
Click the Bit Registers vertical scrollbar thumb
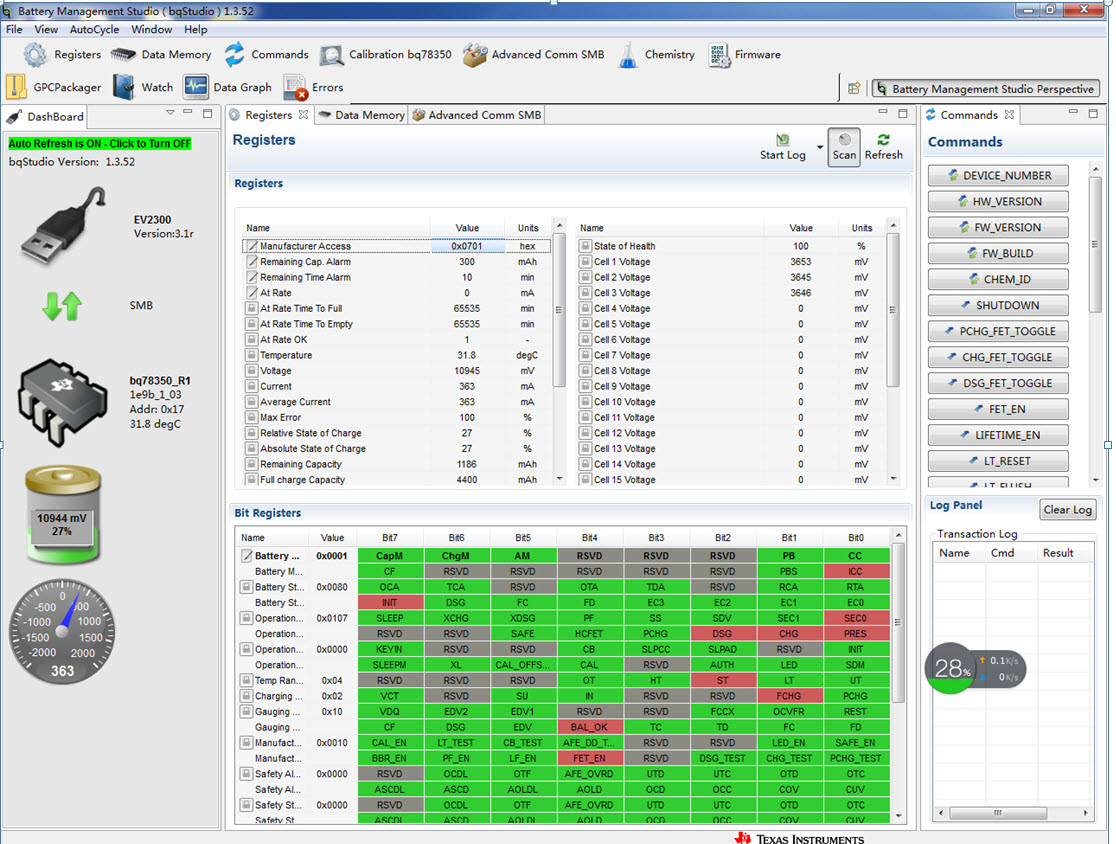[x=898, y=623]
